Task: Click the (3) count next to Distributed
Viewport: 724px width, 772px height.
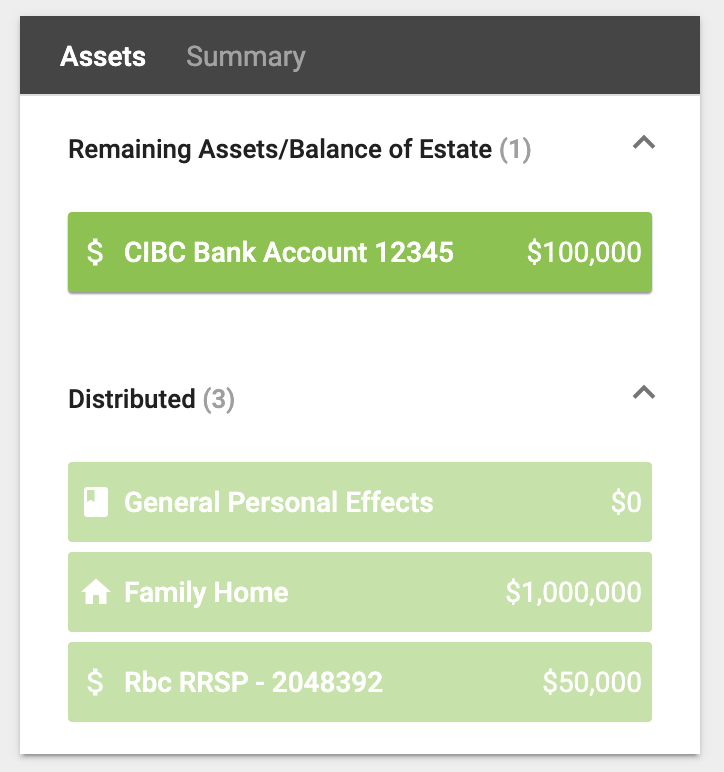Action: click(219, 399)
